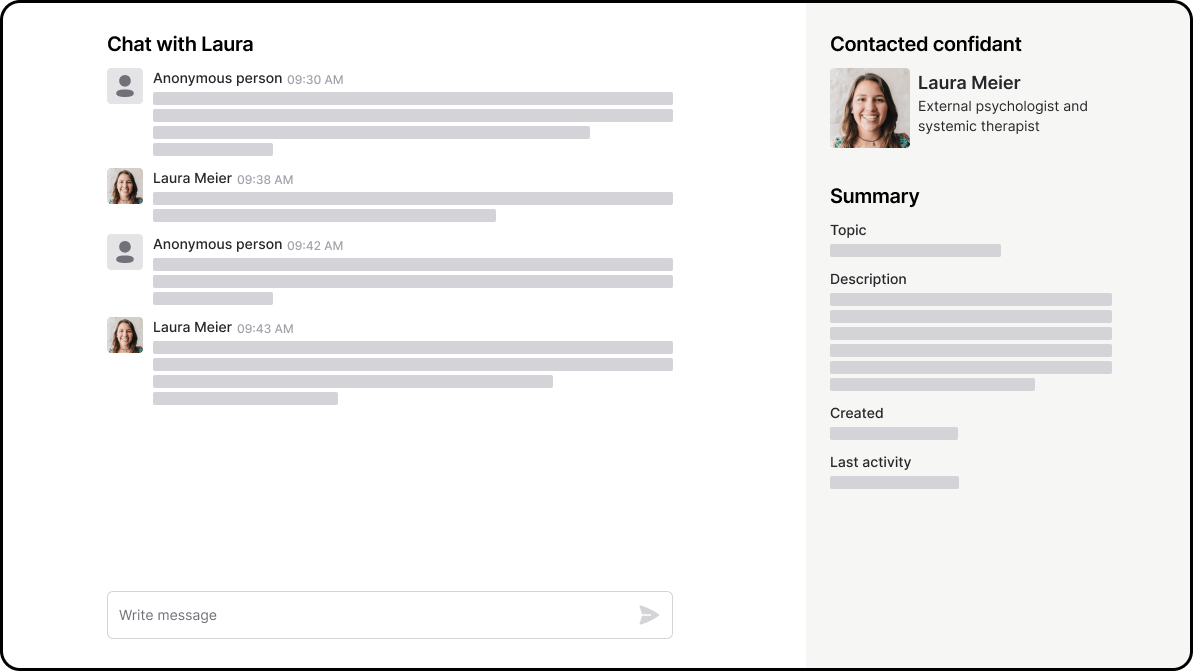This screenshot has height=671, width=1193.
Task: Click inside the Write message field
Action: click(300, 615)
